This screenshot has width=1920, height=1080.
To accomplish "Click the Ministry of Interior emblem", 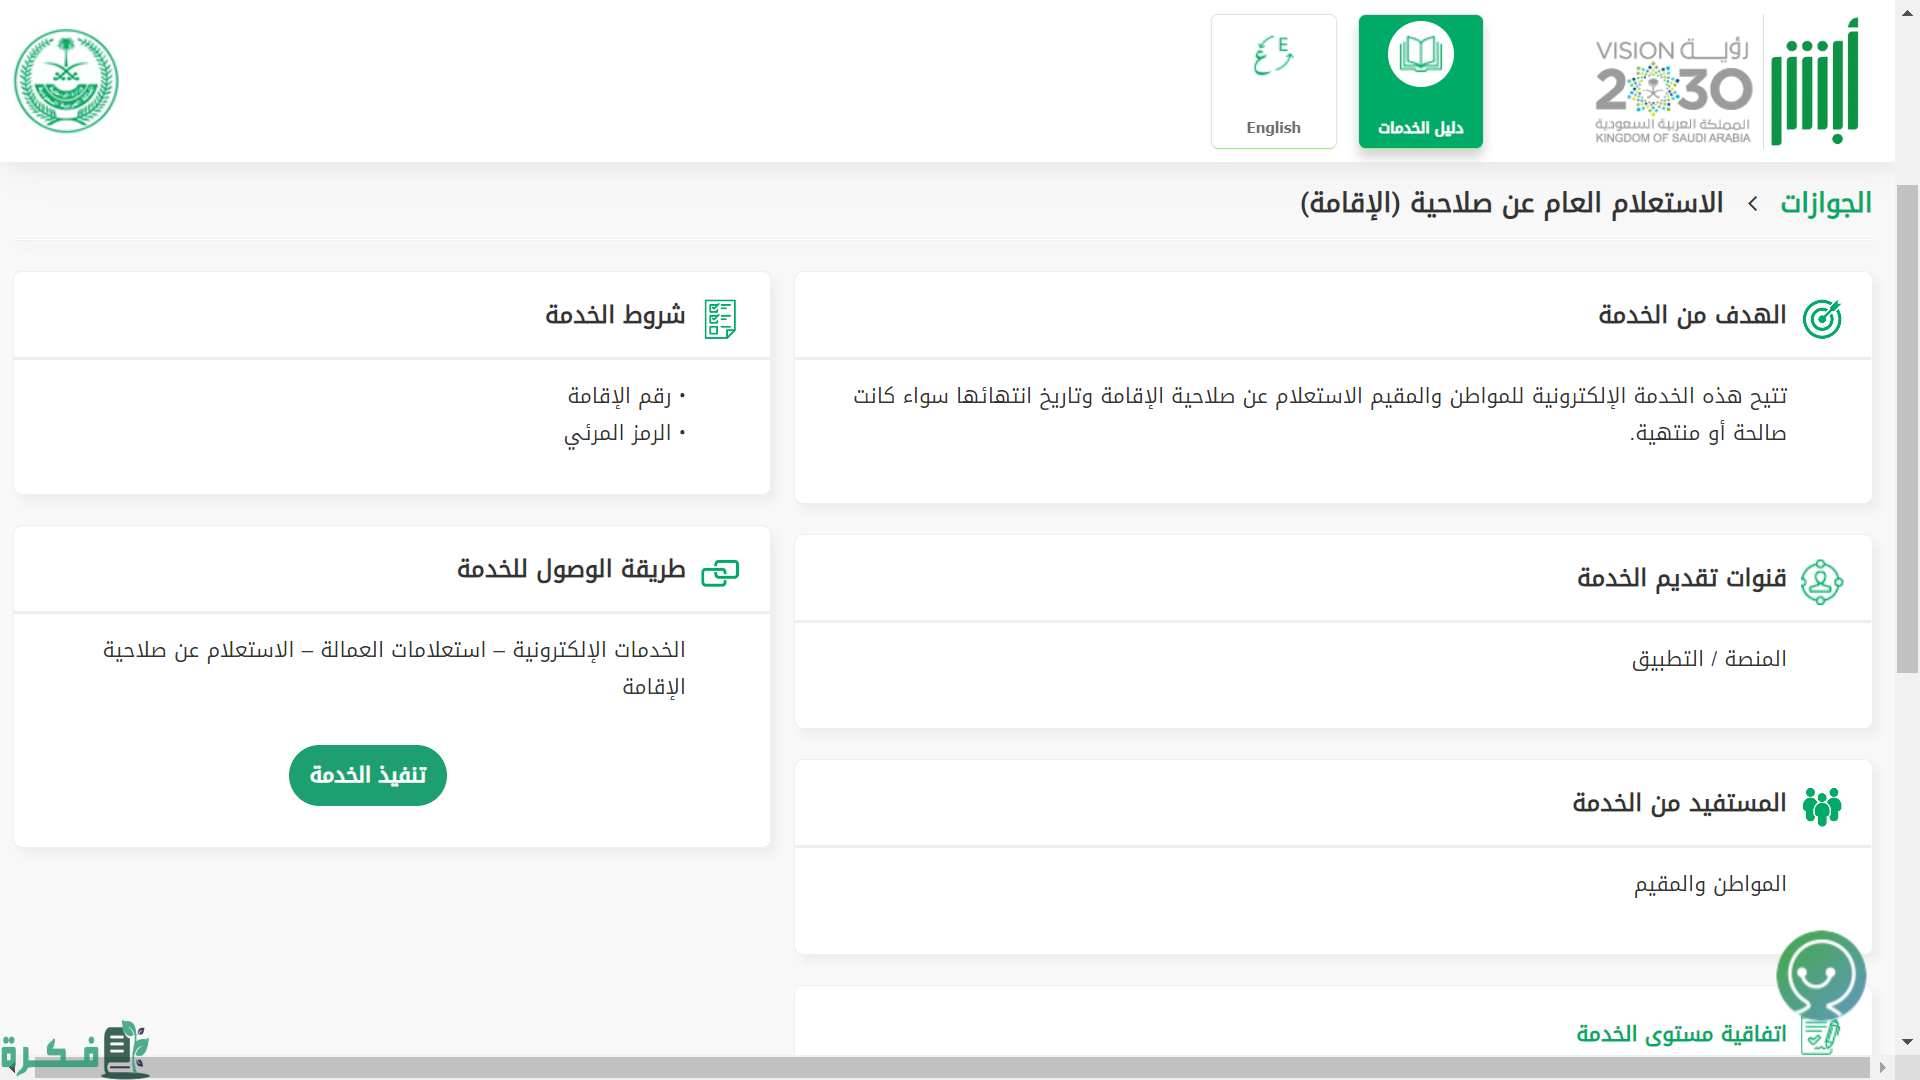I will 66,81.
